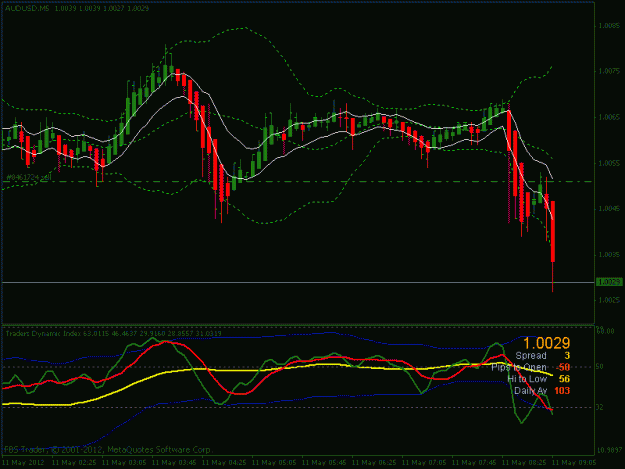625x469 pixels.
Task: Click the 11 May 06:25 time label
Action: tap(374, 463)
